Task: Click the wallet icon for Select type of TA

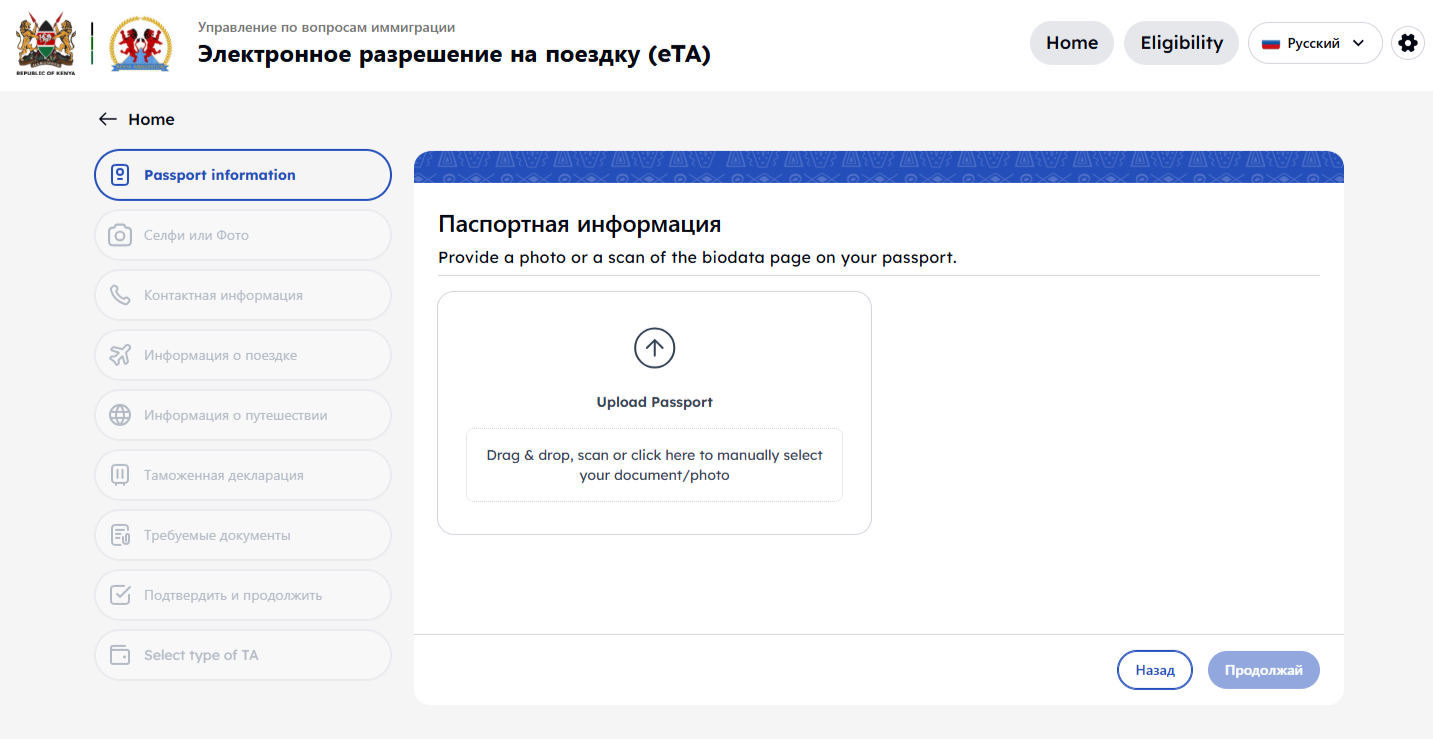Action: tap(120, 655)
